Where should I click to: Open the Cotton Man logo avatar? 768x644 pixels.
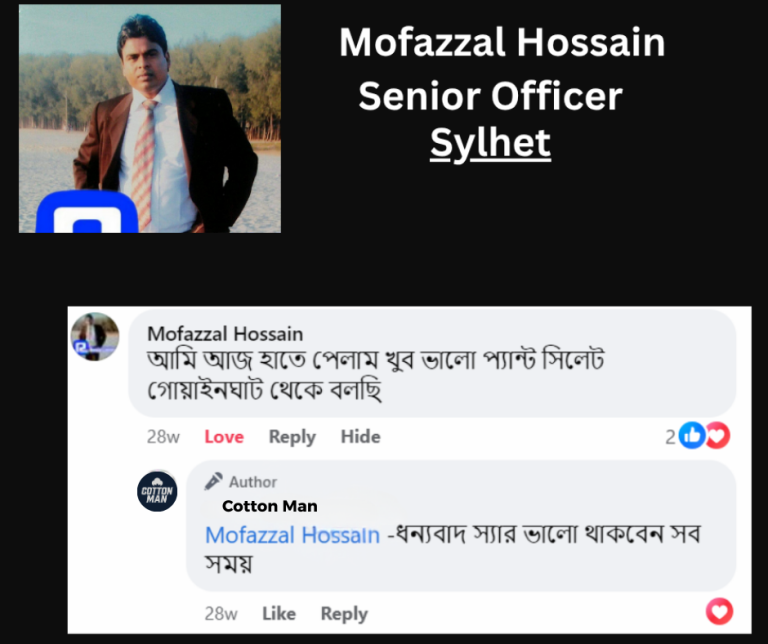click(x=157, y=492)
